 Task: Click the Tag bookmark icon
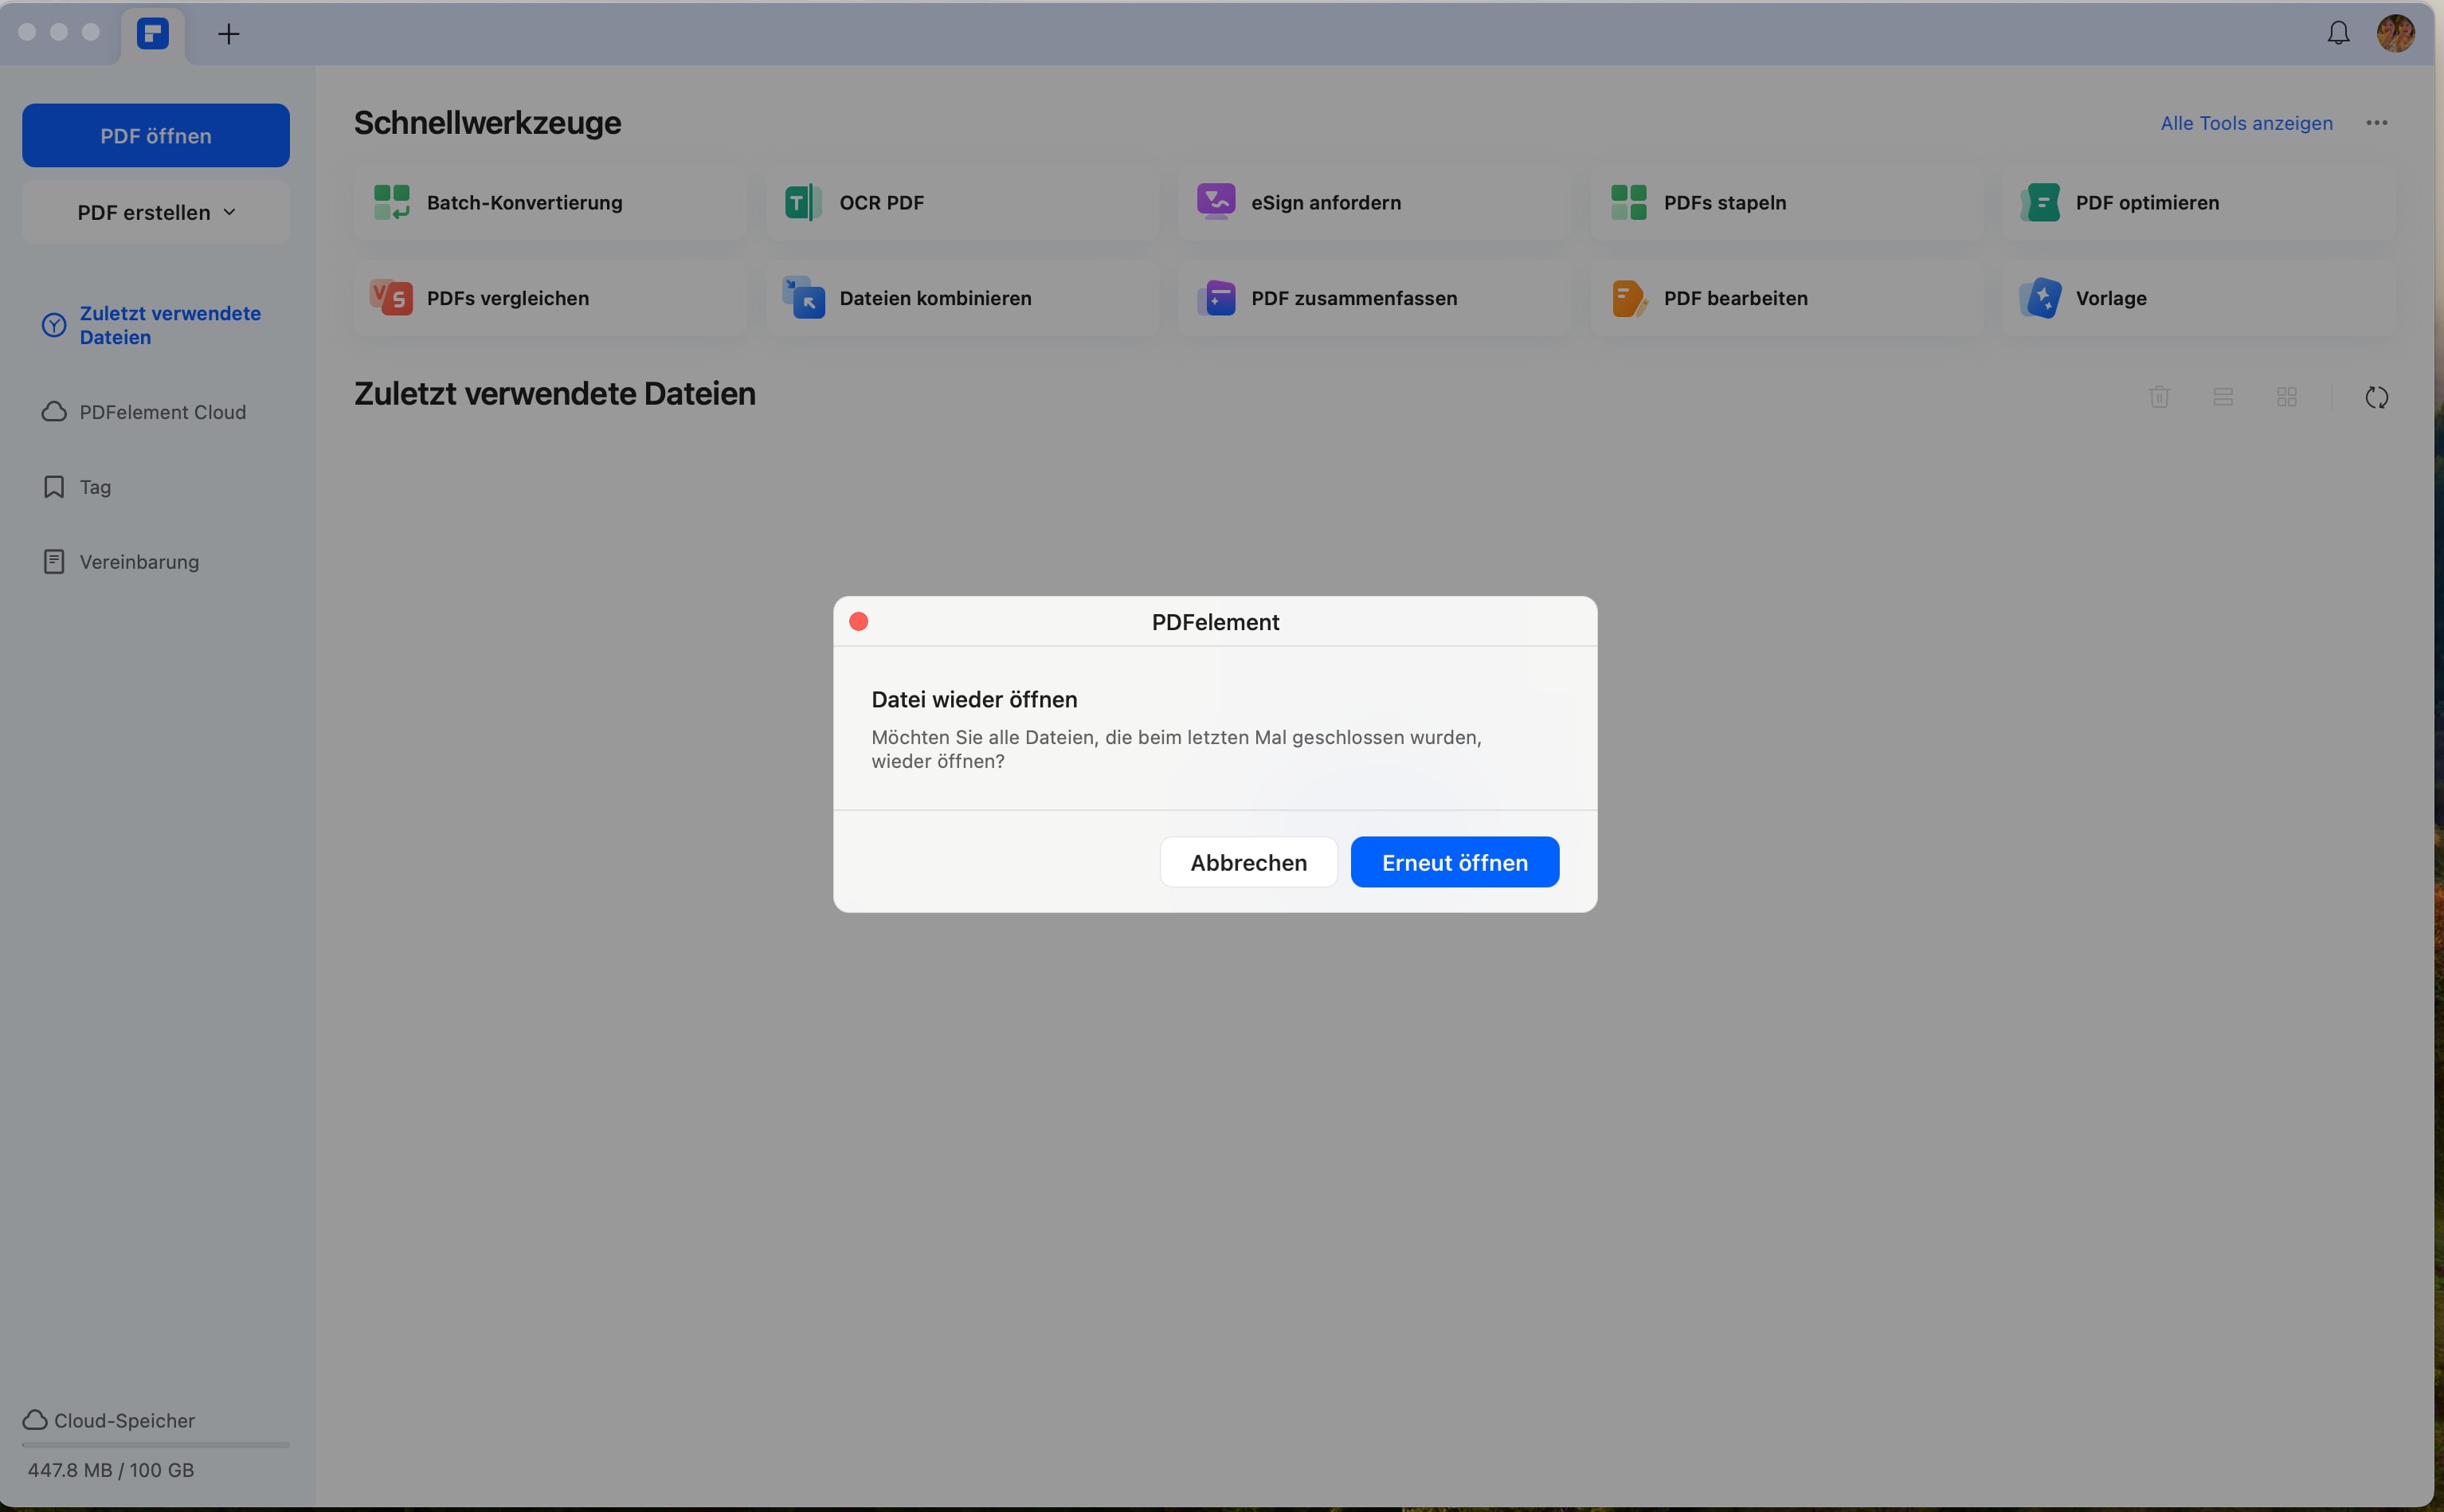[54, 487]
